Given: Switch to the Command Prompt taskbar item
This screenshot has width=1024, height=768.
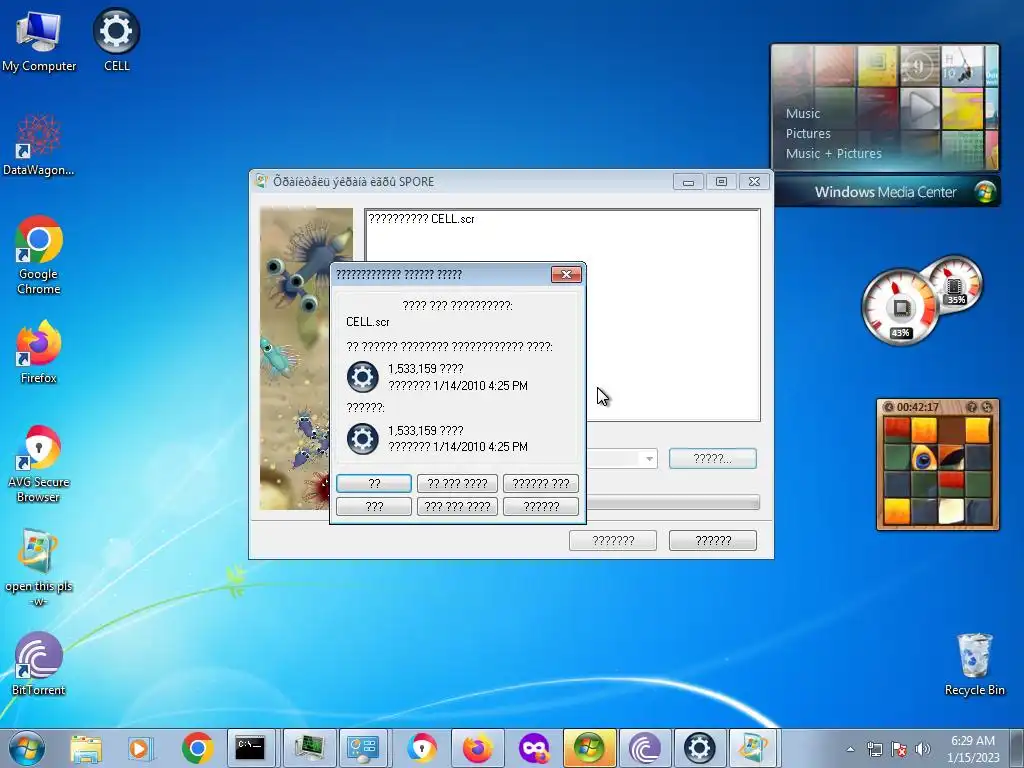Looking at the screenshot, I should pyautogui.click(x=251, y=748).
